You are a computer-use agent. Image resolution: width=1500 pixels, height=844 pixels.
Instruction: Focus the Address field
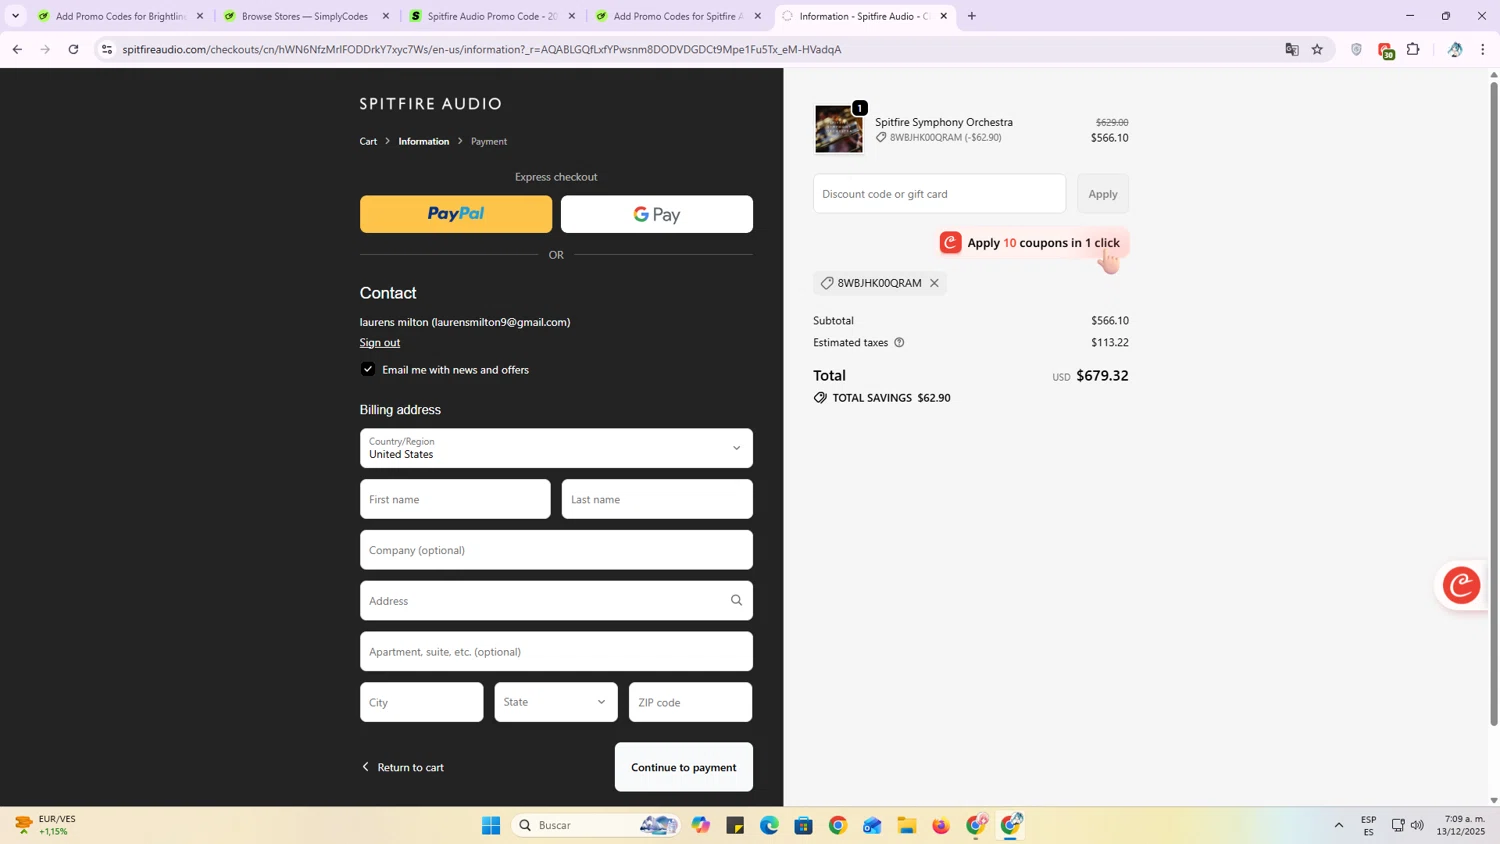(x=556, y=601)
